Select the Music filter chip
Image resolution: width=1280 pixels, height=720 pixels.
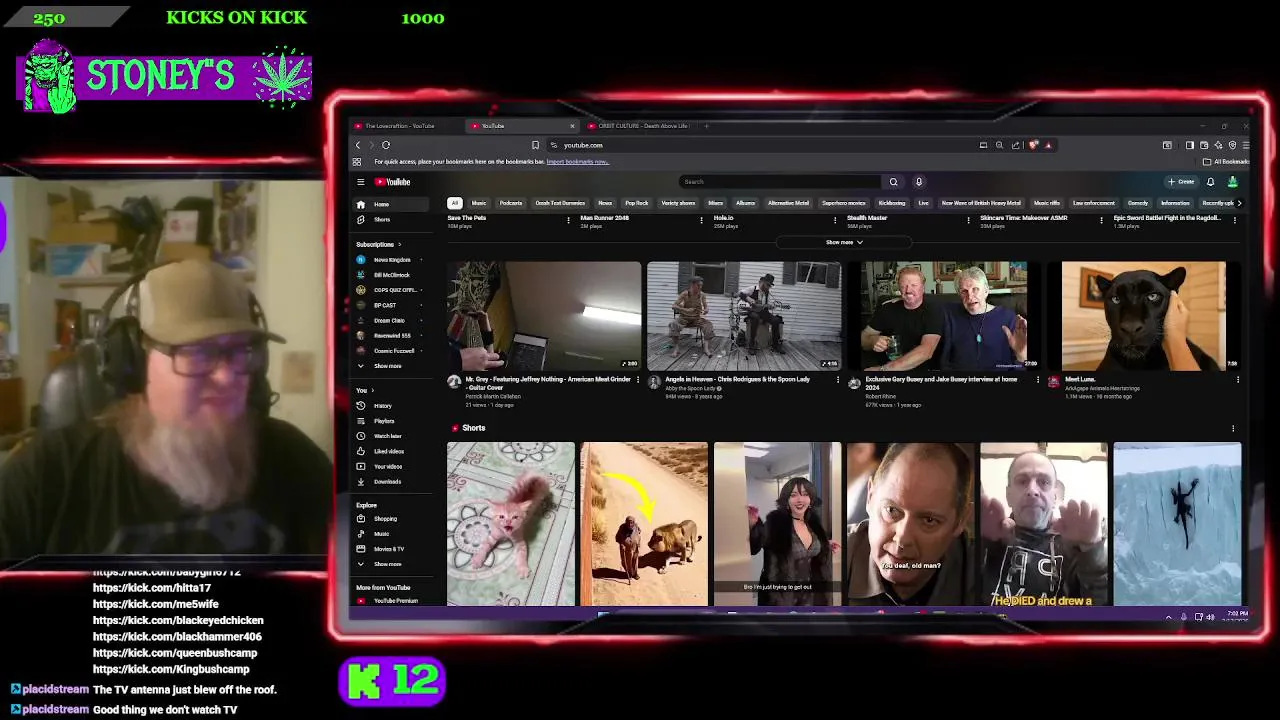click(x=479, y=203)
